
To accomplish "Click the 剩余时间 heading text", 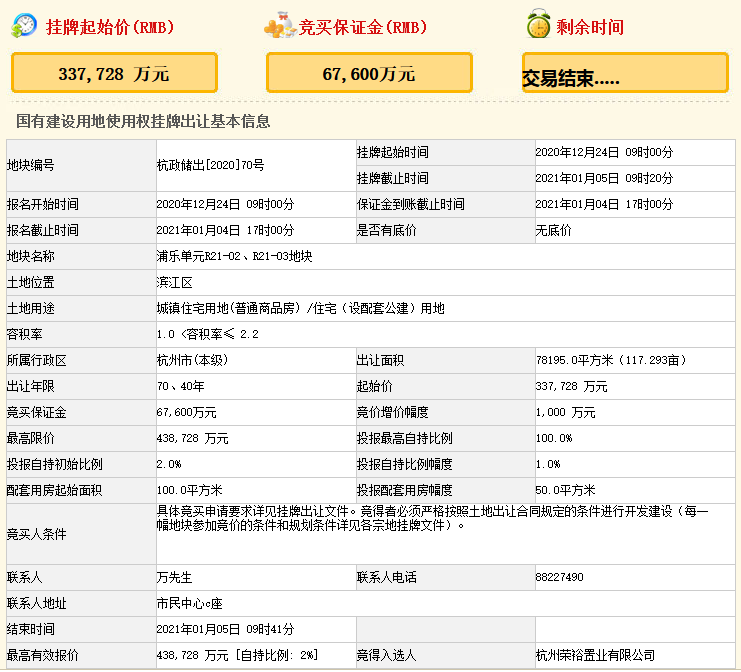I will pos(590,27).
